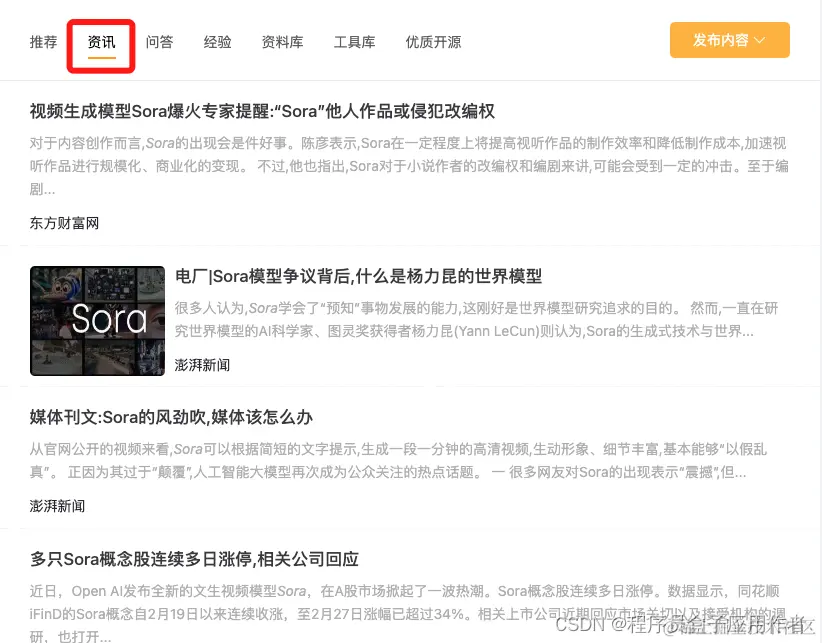
Task: Open the 问答 tab
Action: point(159,42)
